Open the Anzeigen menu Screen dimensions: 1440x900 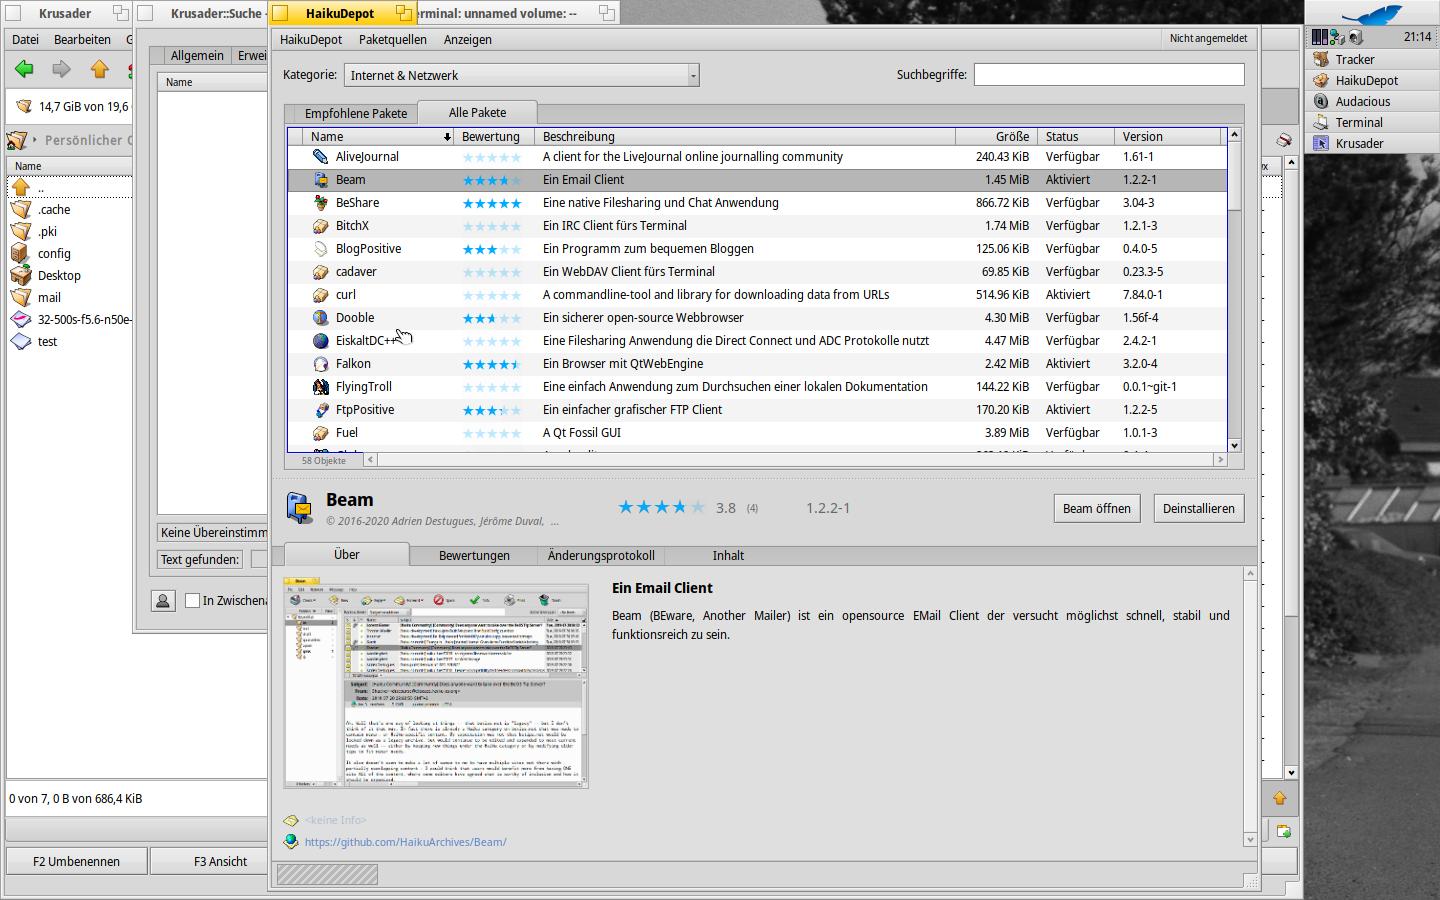pyautogui.click(x=468, y=39)
